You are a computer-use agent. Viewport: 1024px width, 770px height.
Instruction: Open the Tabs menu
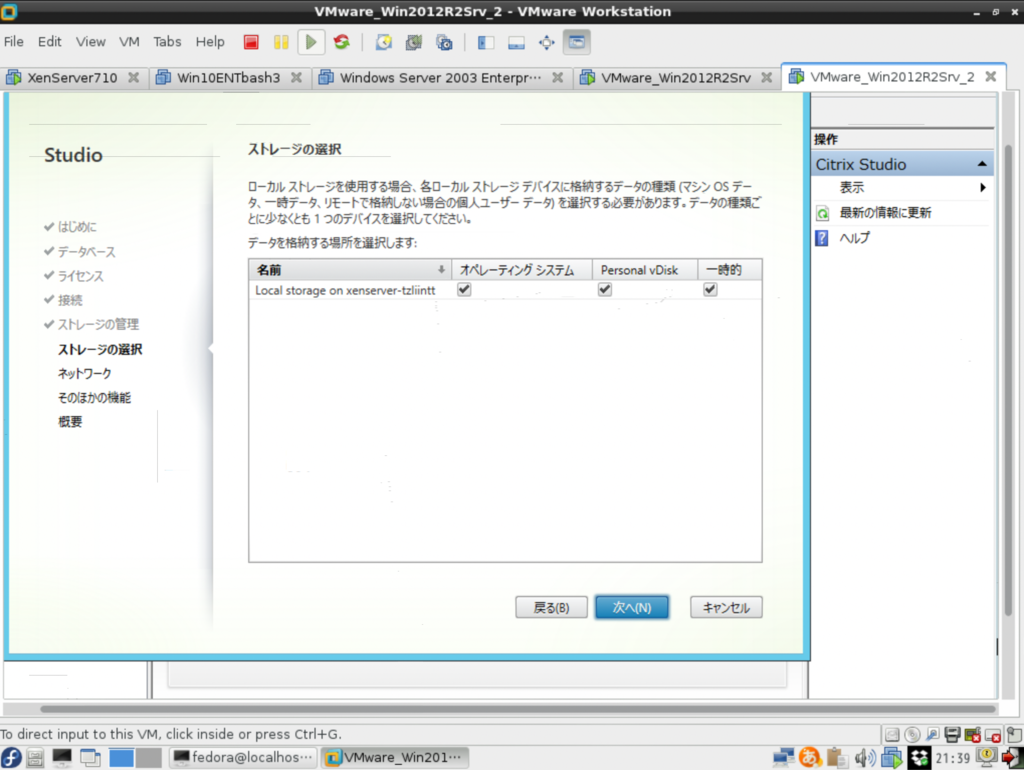(x=167, y=42)
